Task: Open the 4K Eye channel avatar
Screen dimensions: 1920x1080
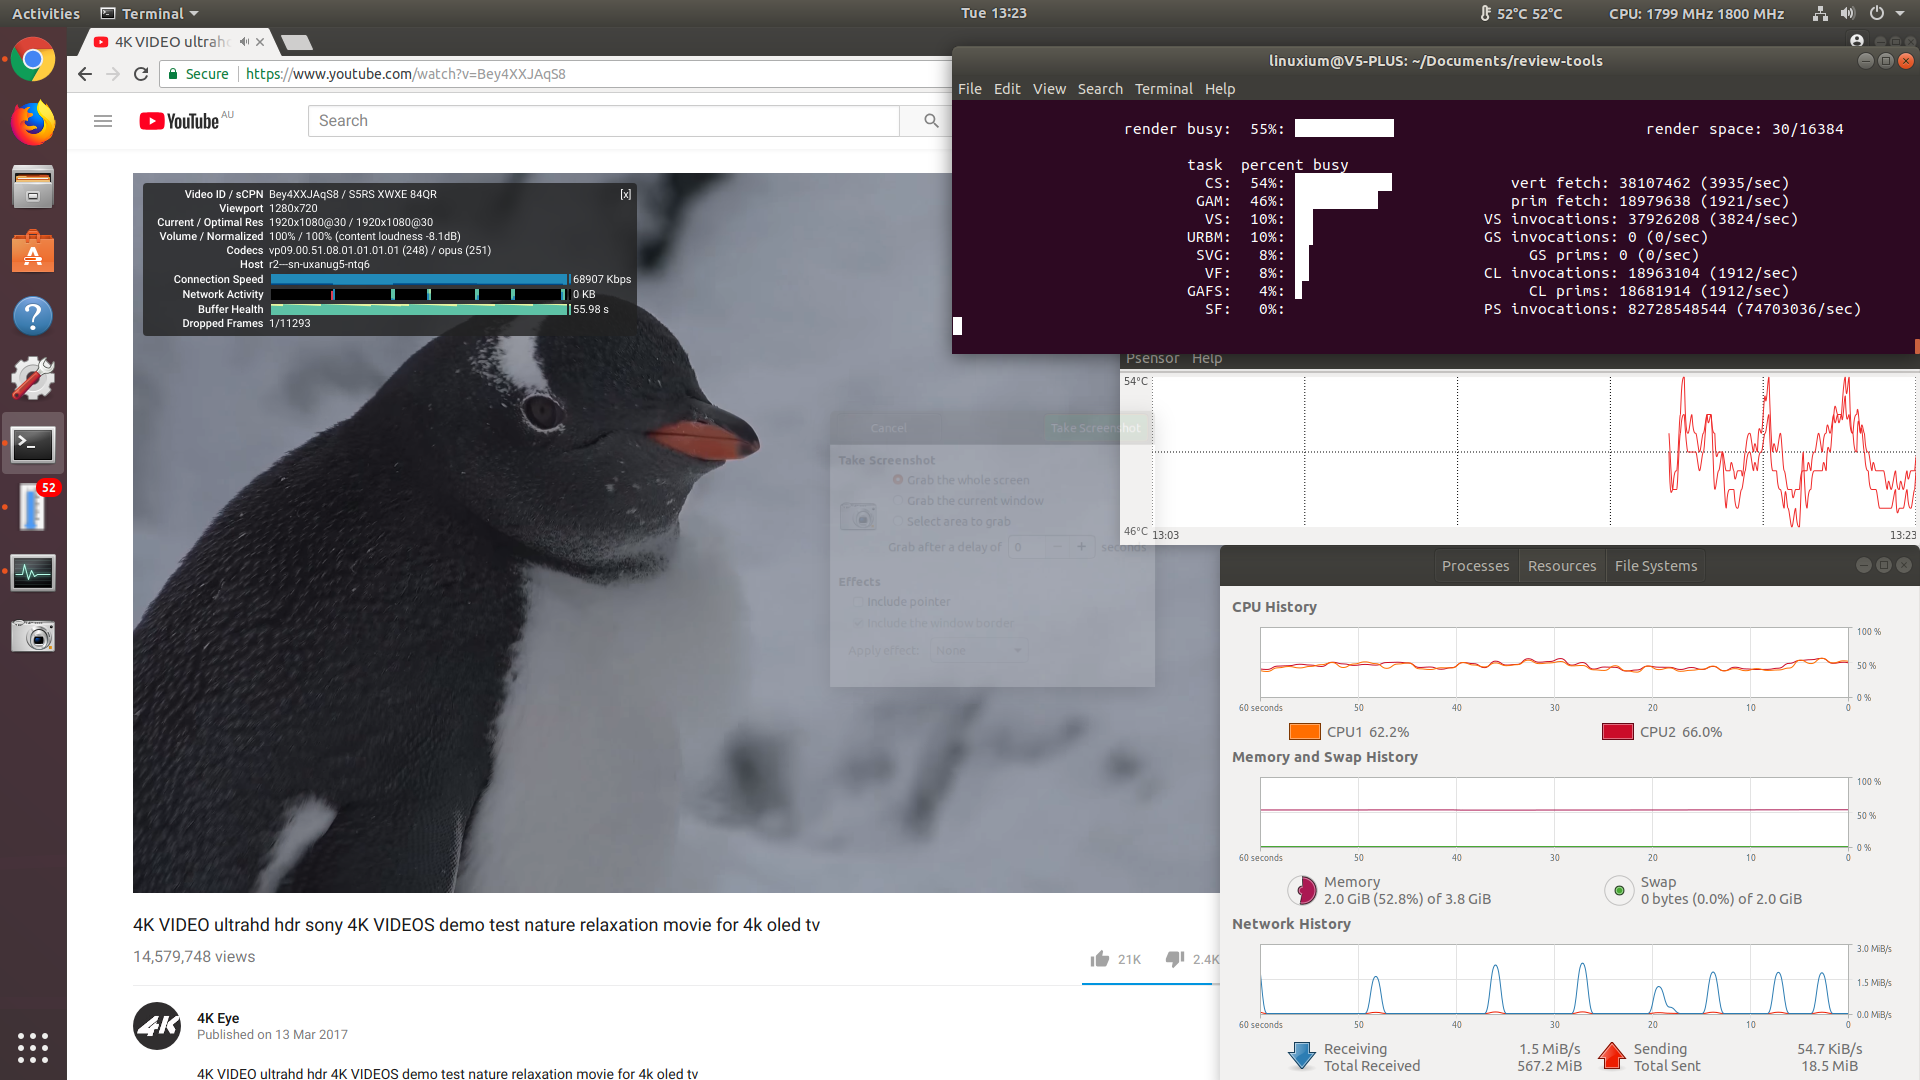Action: pyautogui.click(x=157, y=1026)
